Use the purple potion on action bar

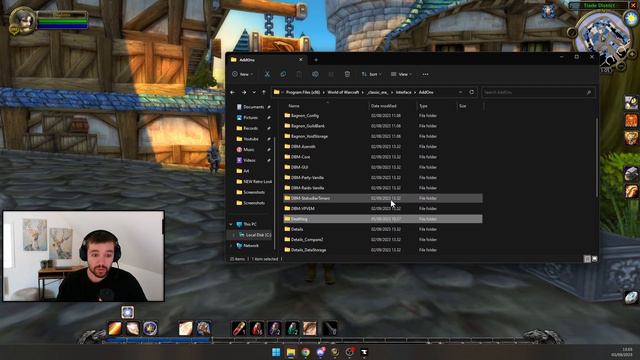click(x=274, y=328)
